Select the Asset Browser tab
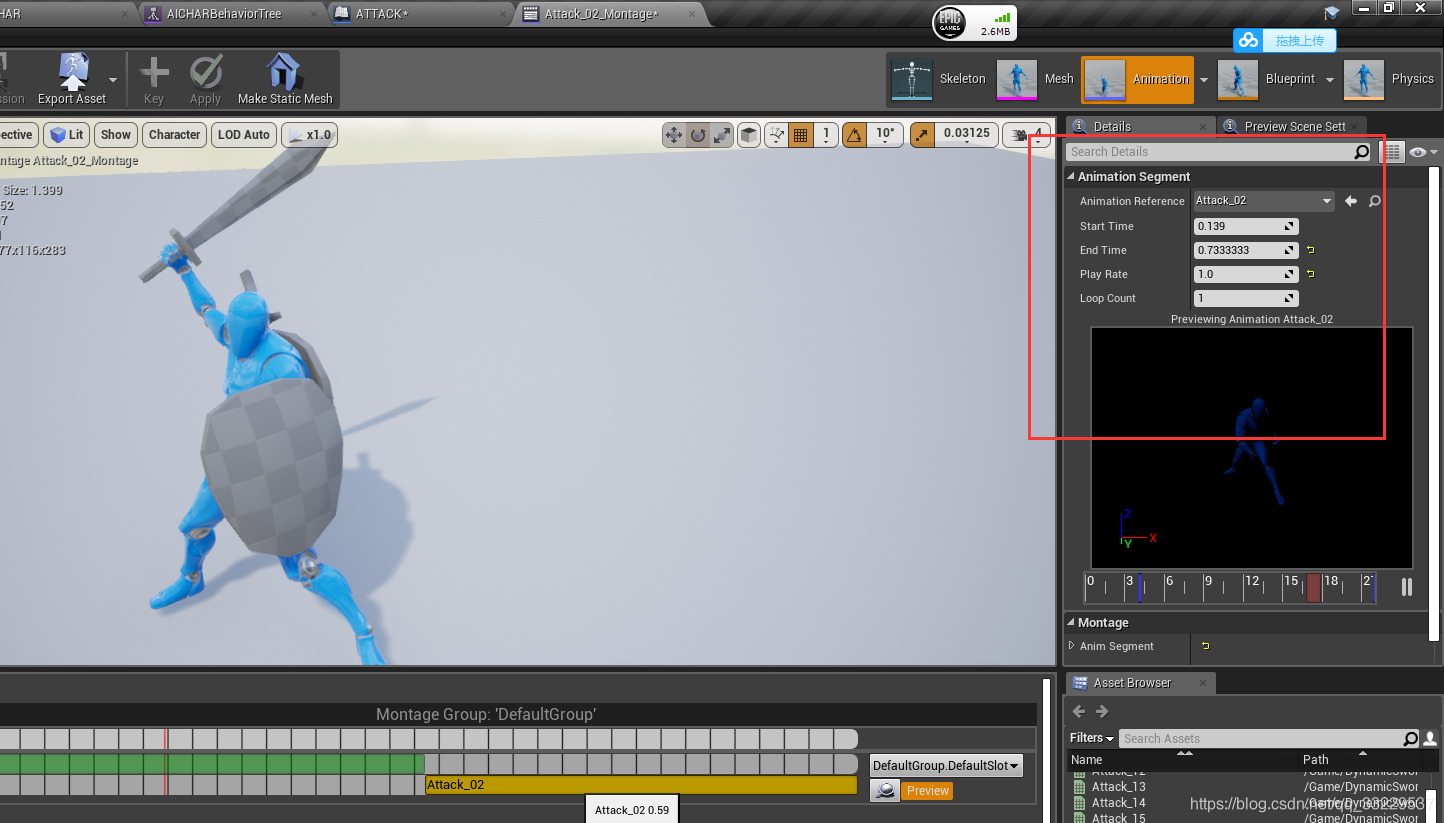 [x=1140, y=683]
